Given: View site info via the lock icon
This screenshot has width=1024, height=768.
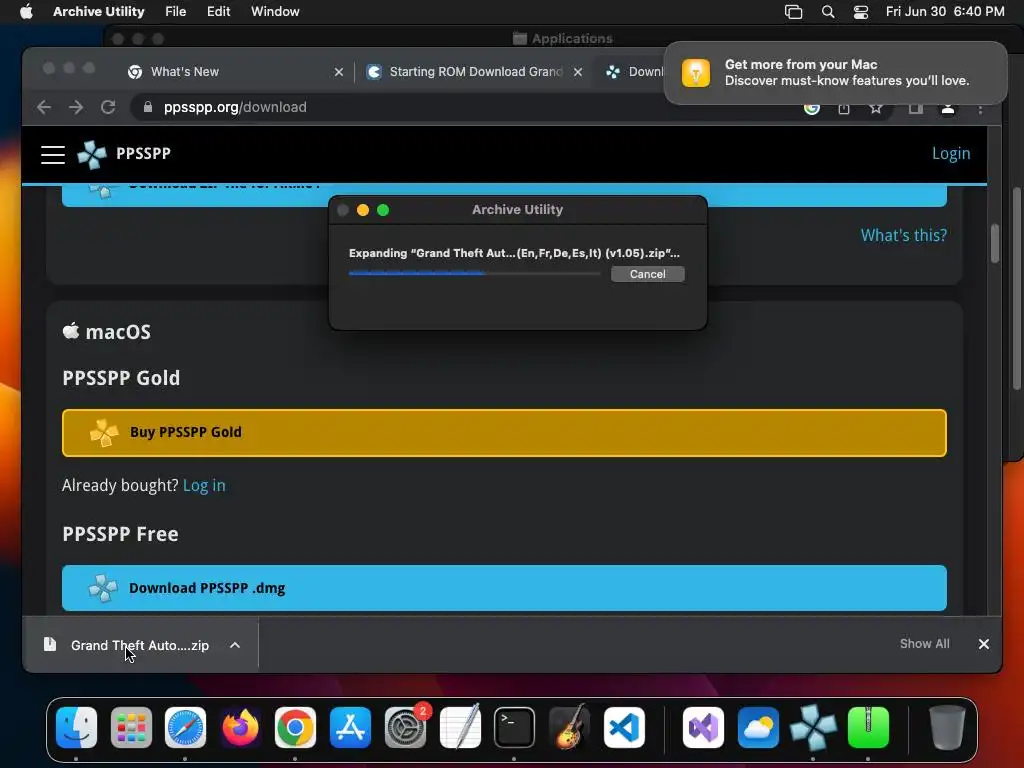Looking at the screenshot, I should pyautogui.click(x=148, y=107).
